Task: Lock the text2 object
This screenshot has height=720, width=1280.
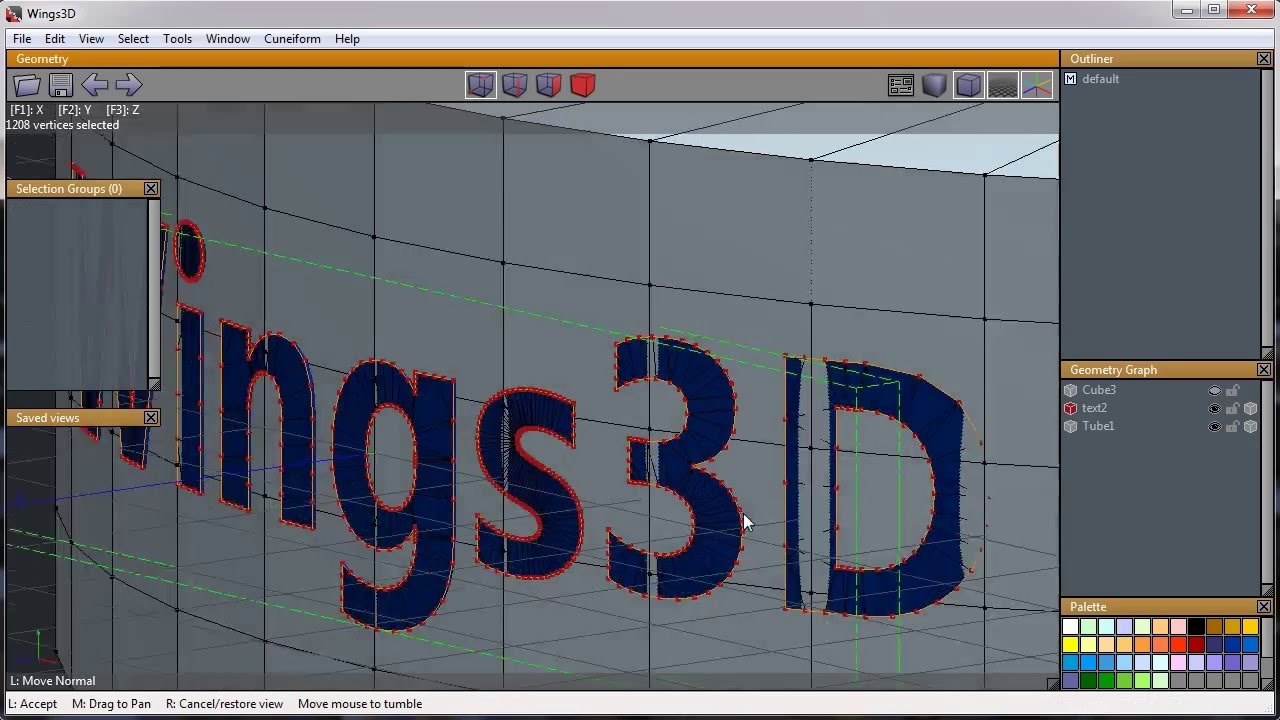Action: [1233, 408]
